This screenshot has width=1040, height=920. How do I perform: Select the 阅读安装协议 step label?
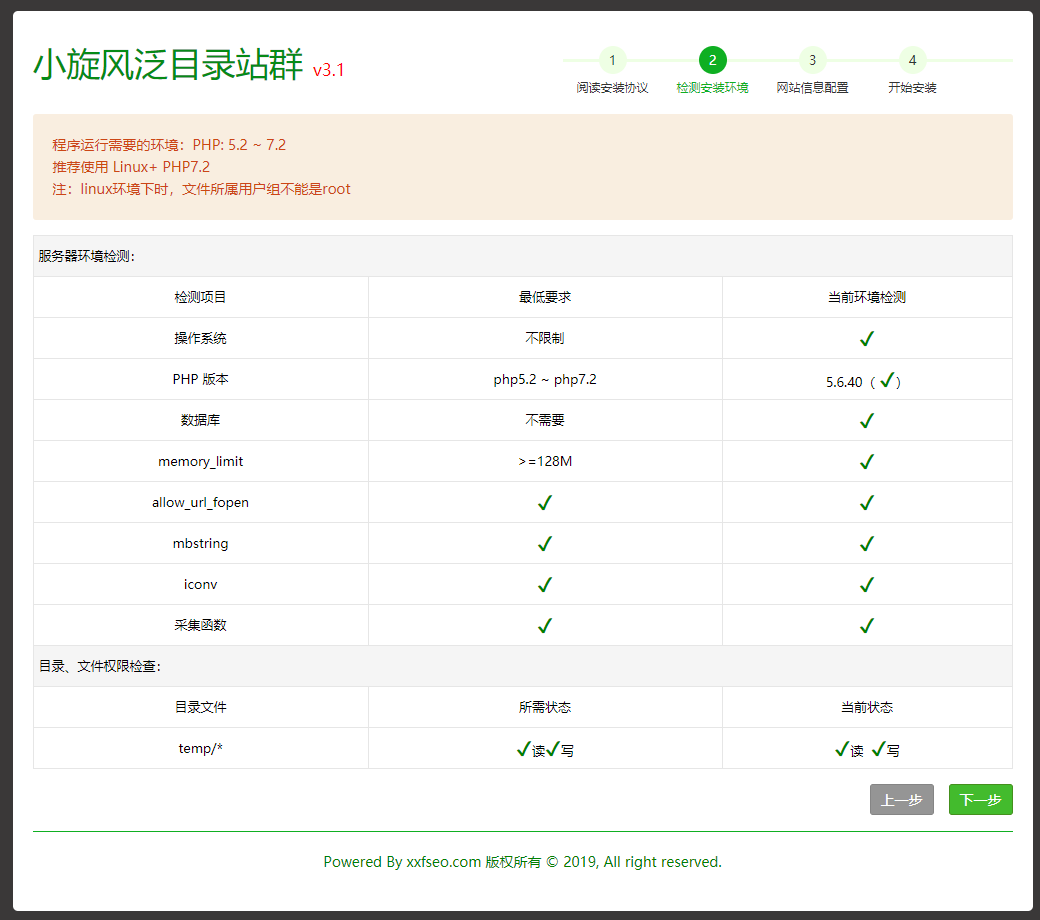[612, 88]
